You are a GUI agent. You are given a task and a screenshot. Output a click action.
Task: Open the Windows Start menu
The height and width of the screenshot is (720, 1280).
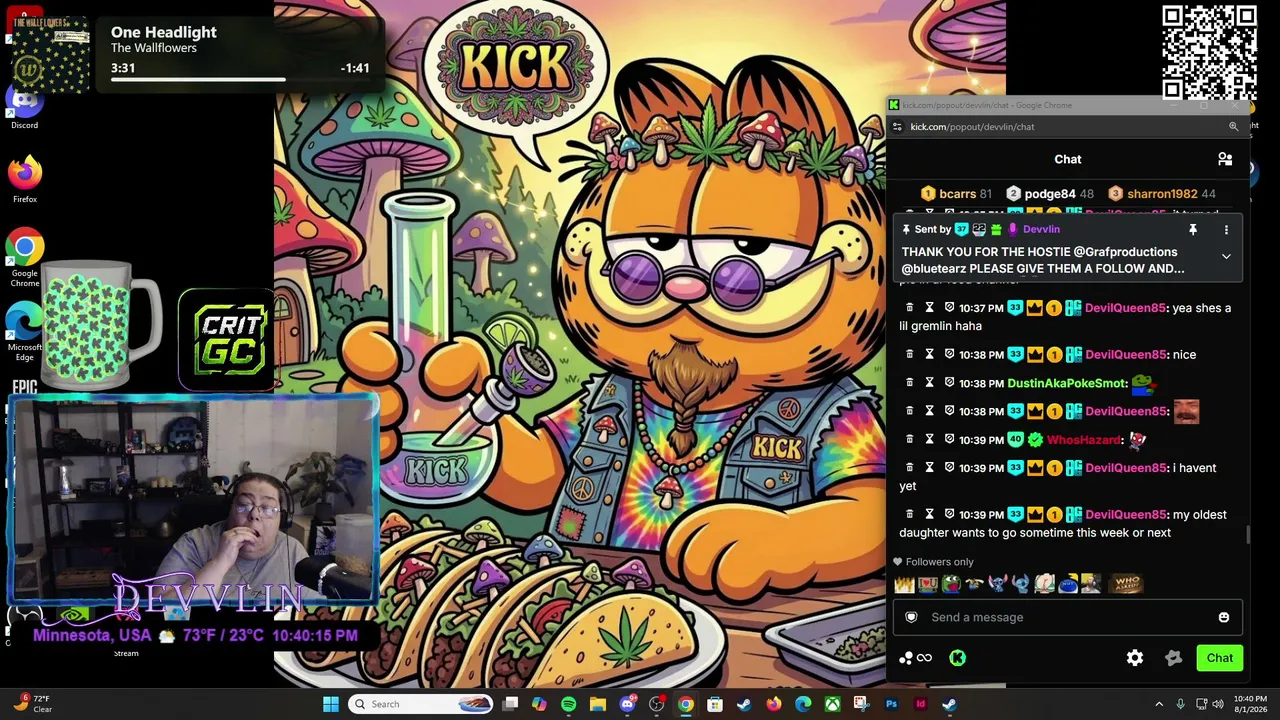coord(331,704)
